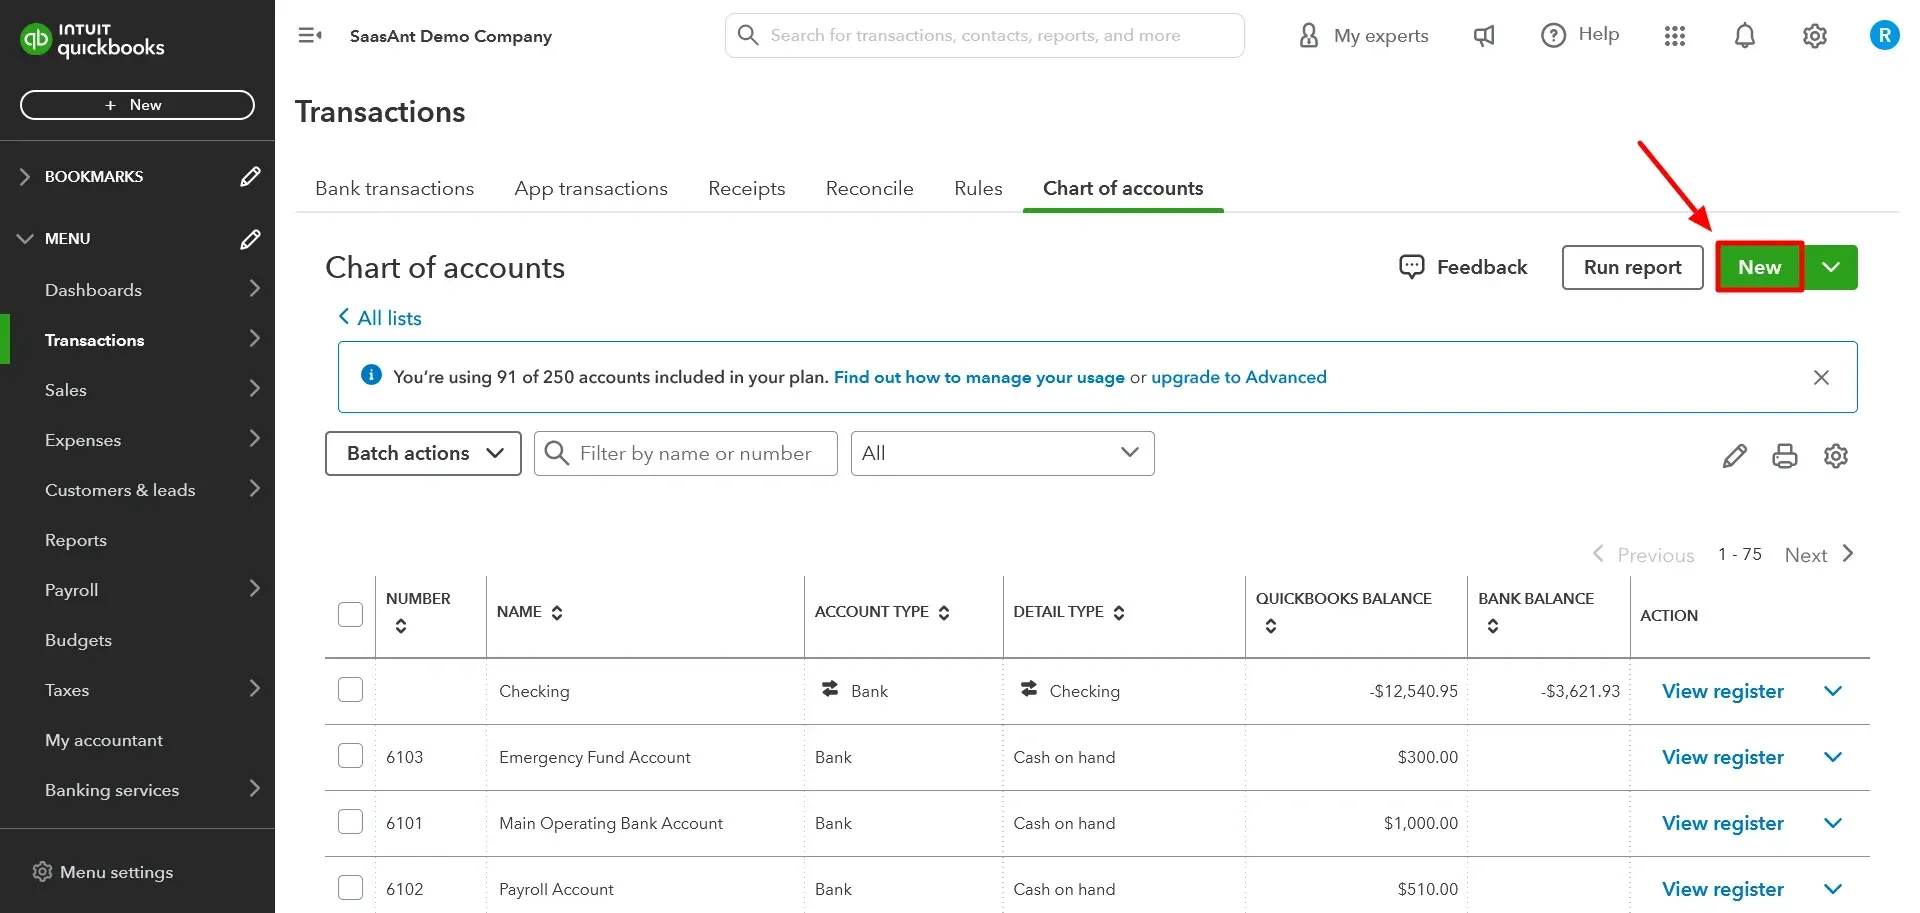Viewport: 1920px width, 913px height.
Task: Dismiss the account usage info banner
Action: pos(1821,377)
